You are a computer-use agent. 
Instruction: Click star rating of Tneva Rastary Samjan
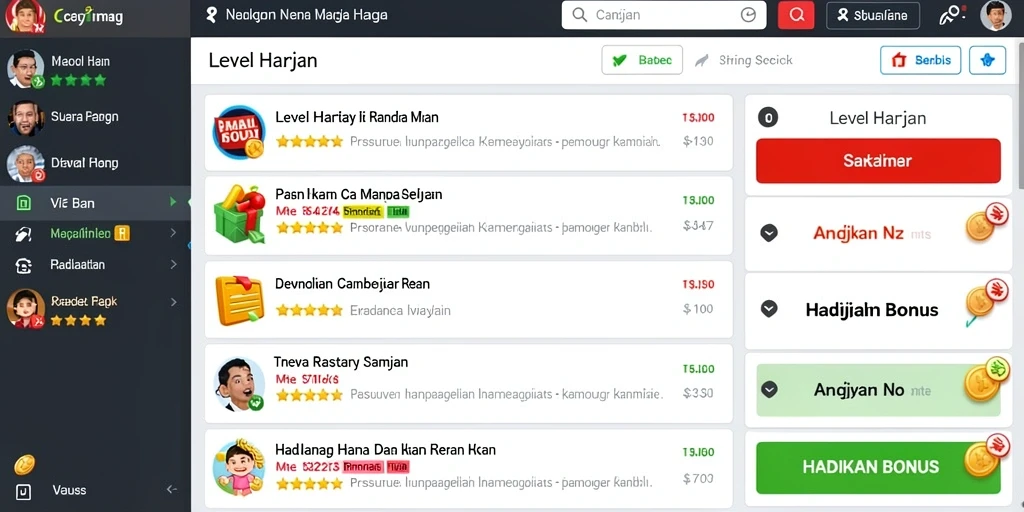[x=309, y=395]
